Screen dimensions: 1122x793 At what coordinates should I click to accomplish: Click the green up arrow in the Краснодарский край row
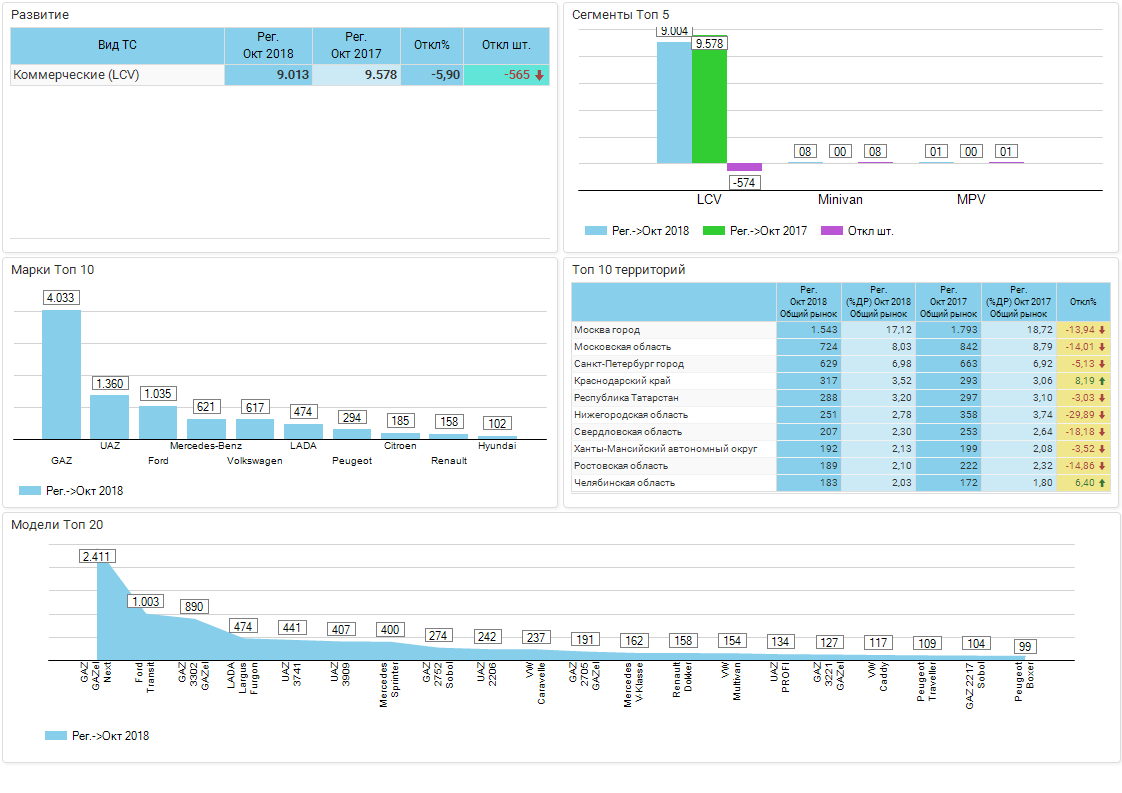(1102, 381)
